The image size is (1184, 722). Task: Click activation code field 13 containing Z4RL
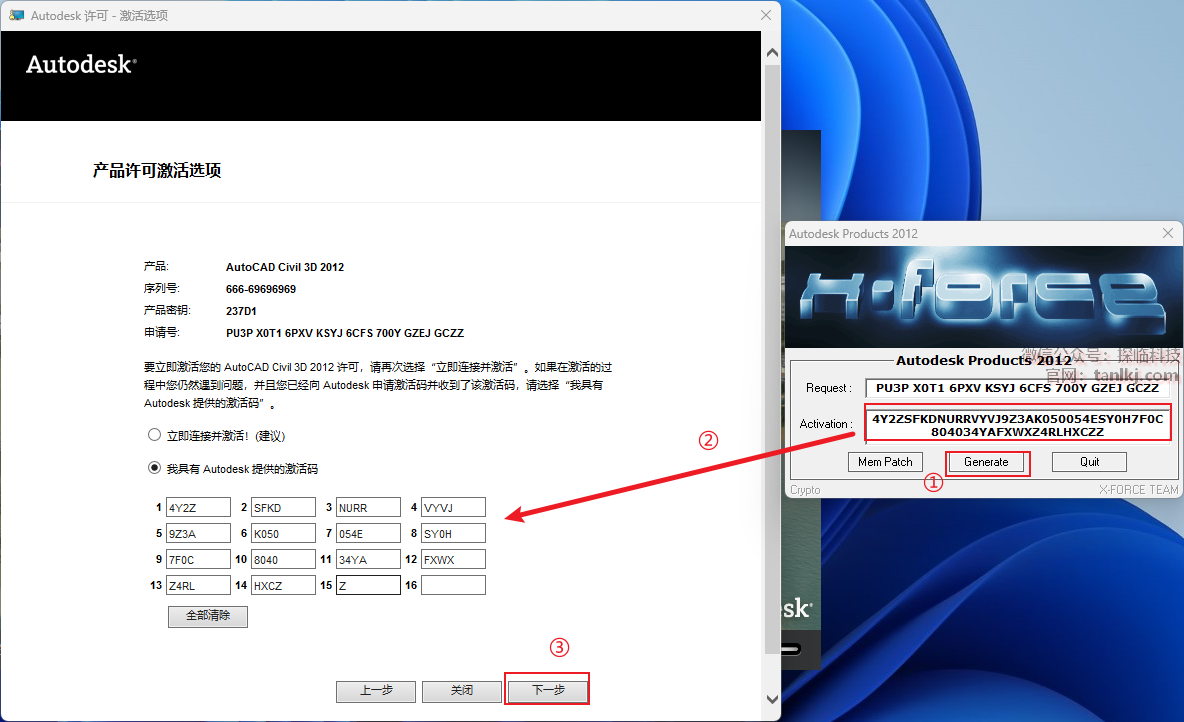pyautogui.click(x=198, y=585)
